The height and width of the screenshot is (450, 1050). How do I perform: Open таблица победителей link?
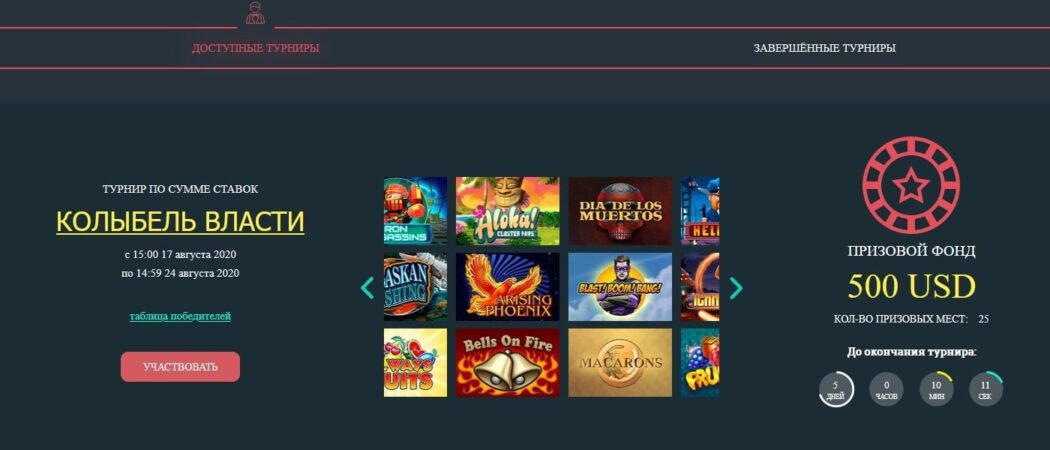click(180, 316)
